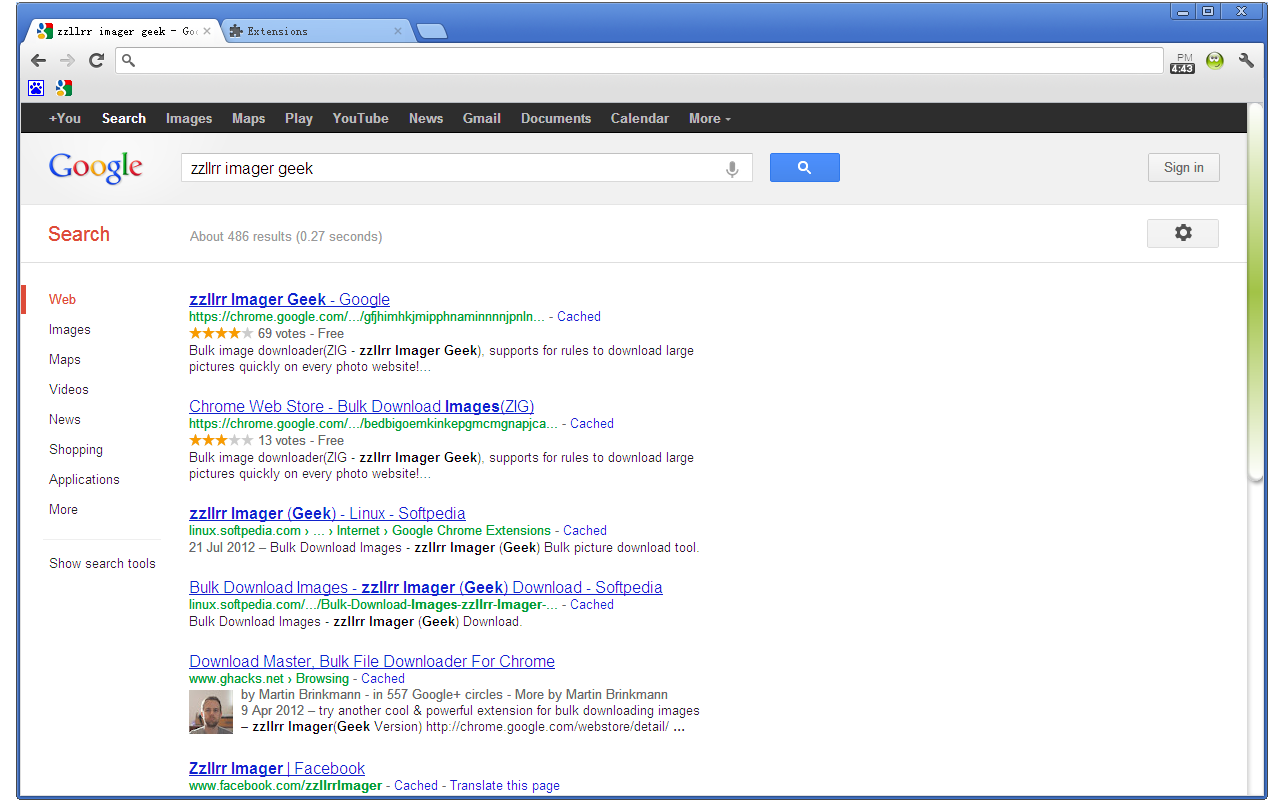
Task: Open Bulk Download Images Softpedia Download result
Action: tap(425, 587)
